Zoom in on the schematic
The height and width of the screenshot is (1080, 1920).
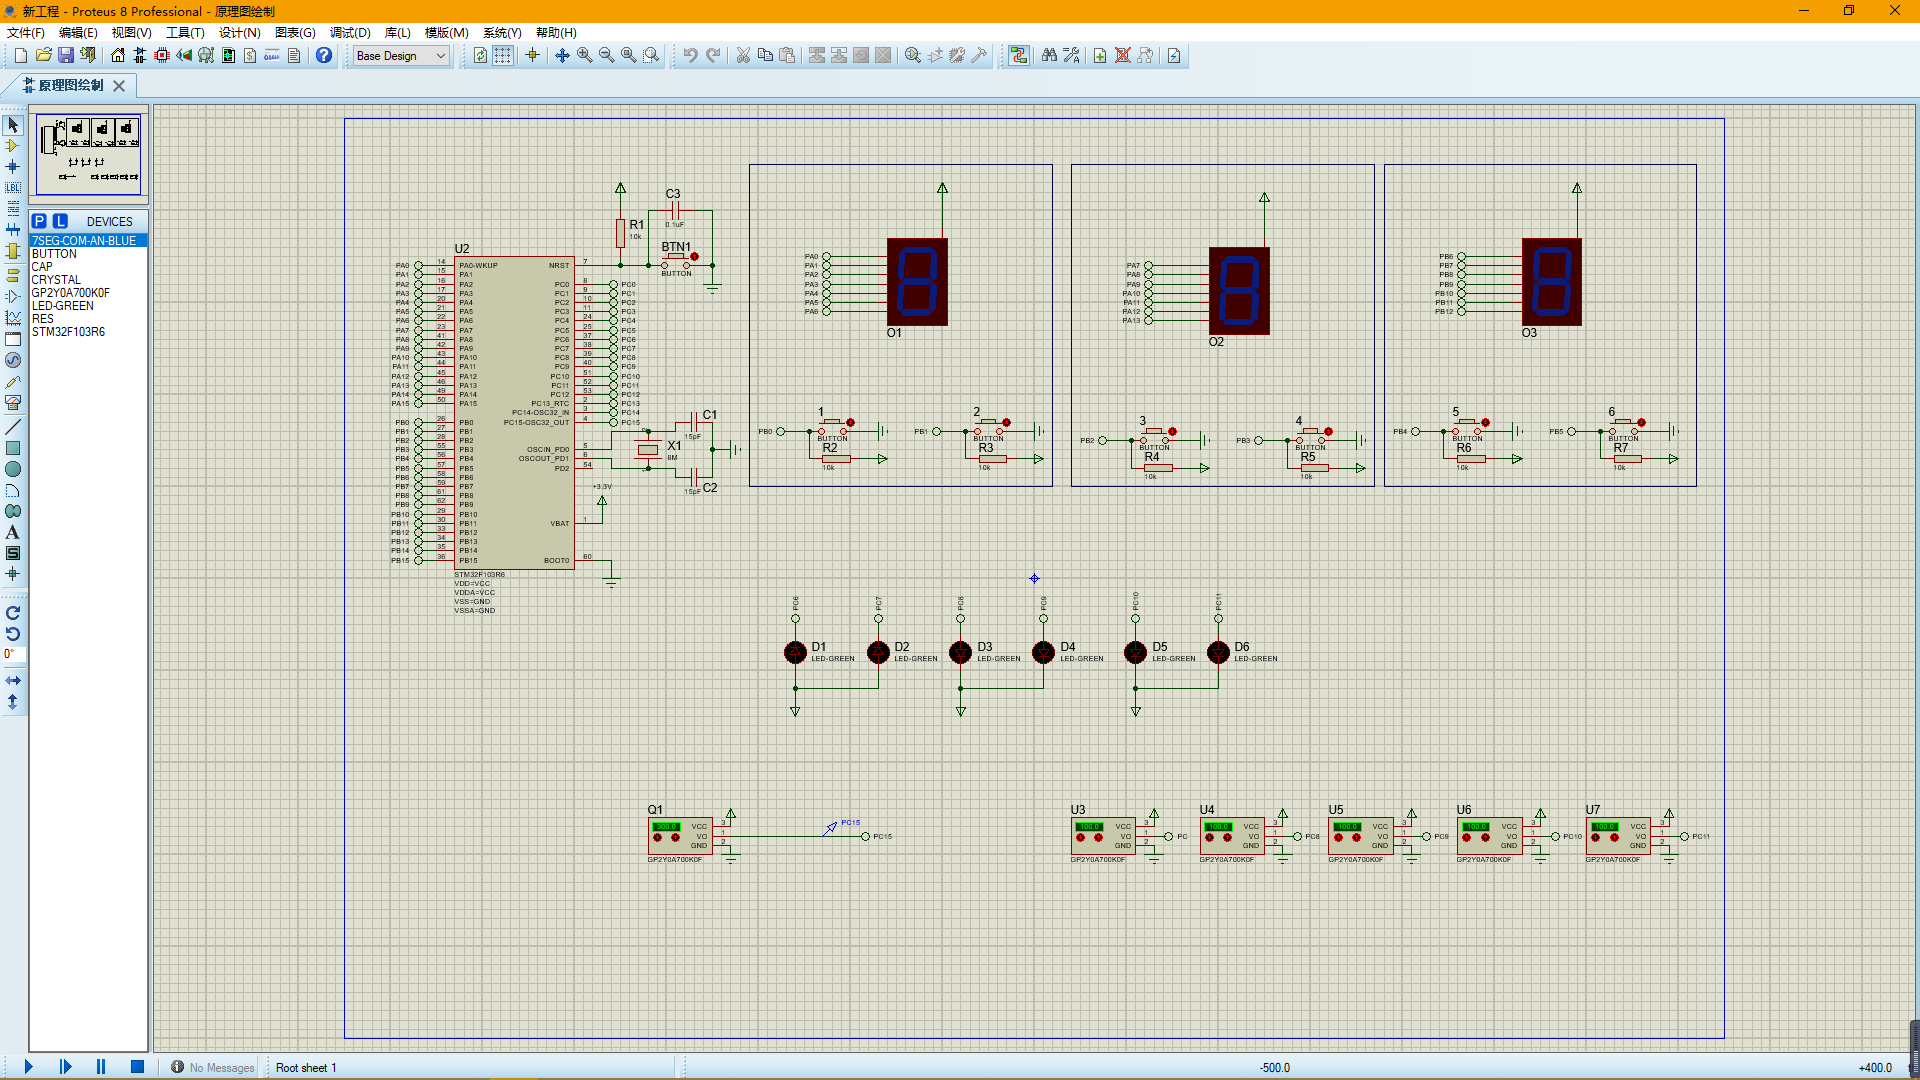[584, 56]
